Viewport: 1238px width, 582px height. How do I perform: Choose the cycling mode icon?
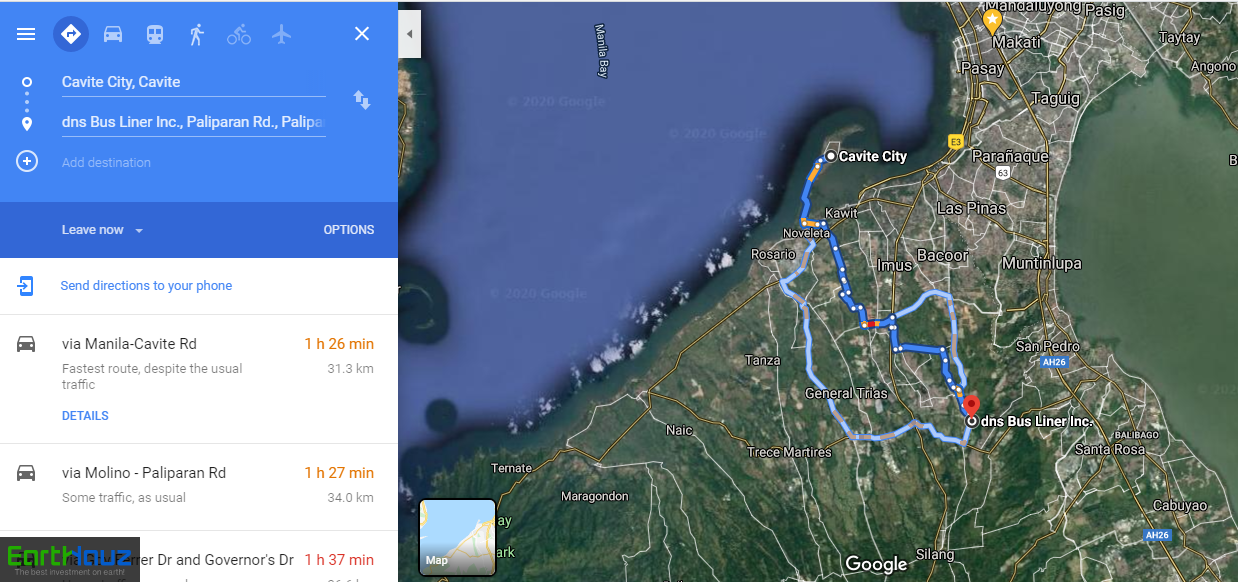point(239,34)
